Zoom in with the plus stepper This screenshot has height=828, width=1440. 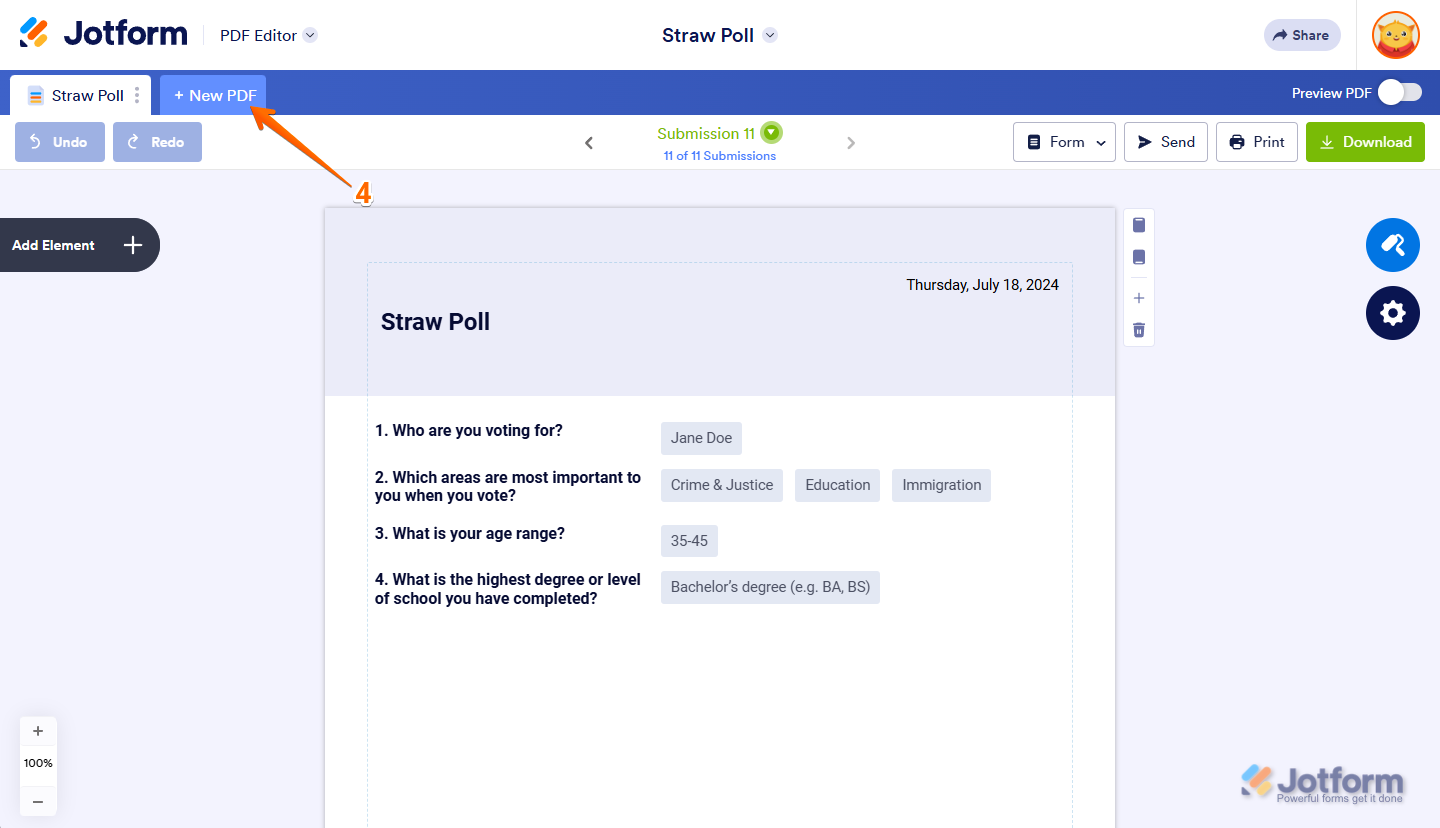38,731
